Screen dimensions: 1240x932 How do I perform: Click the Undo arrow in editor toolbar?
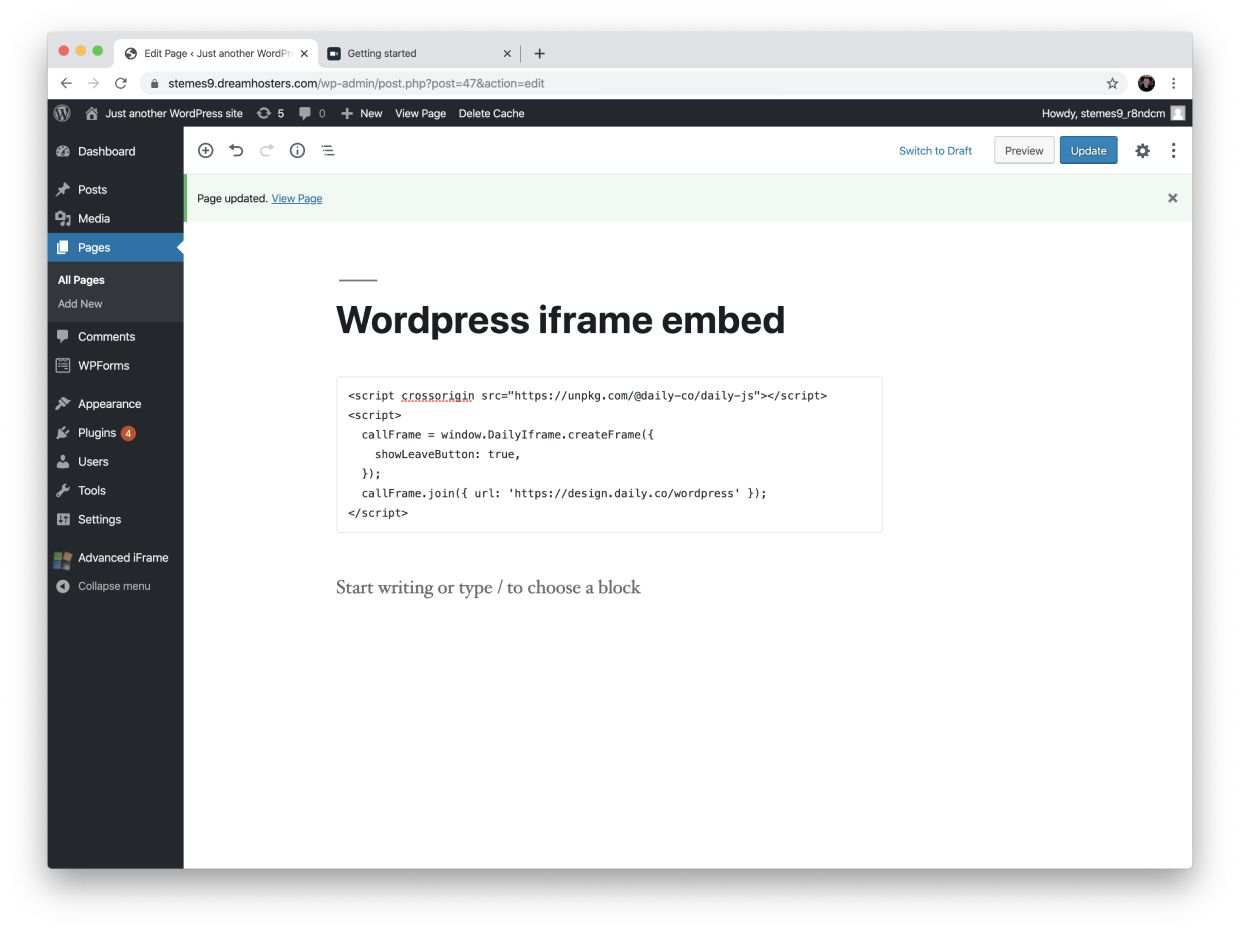236,150
